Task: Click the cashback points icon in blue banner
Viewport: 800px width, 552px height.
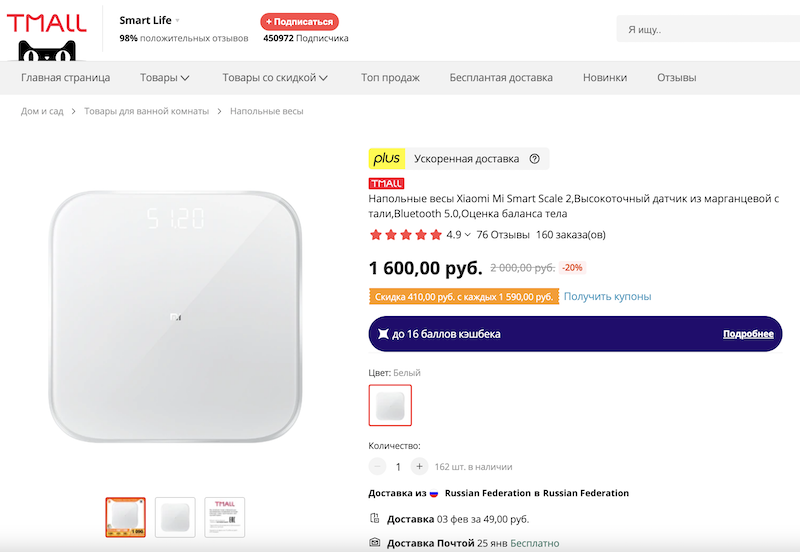Action: pyautogui.click(x=383, y=334)
